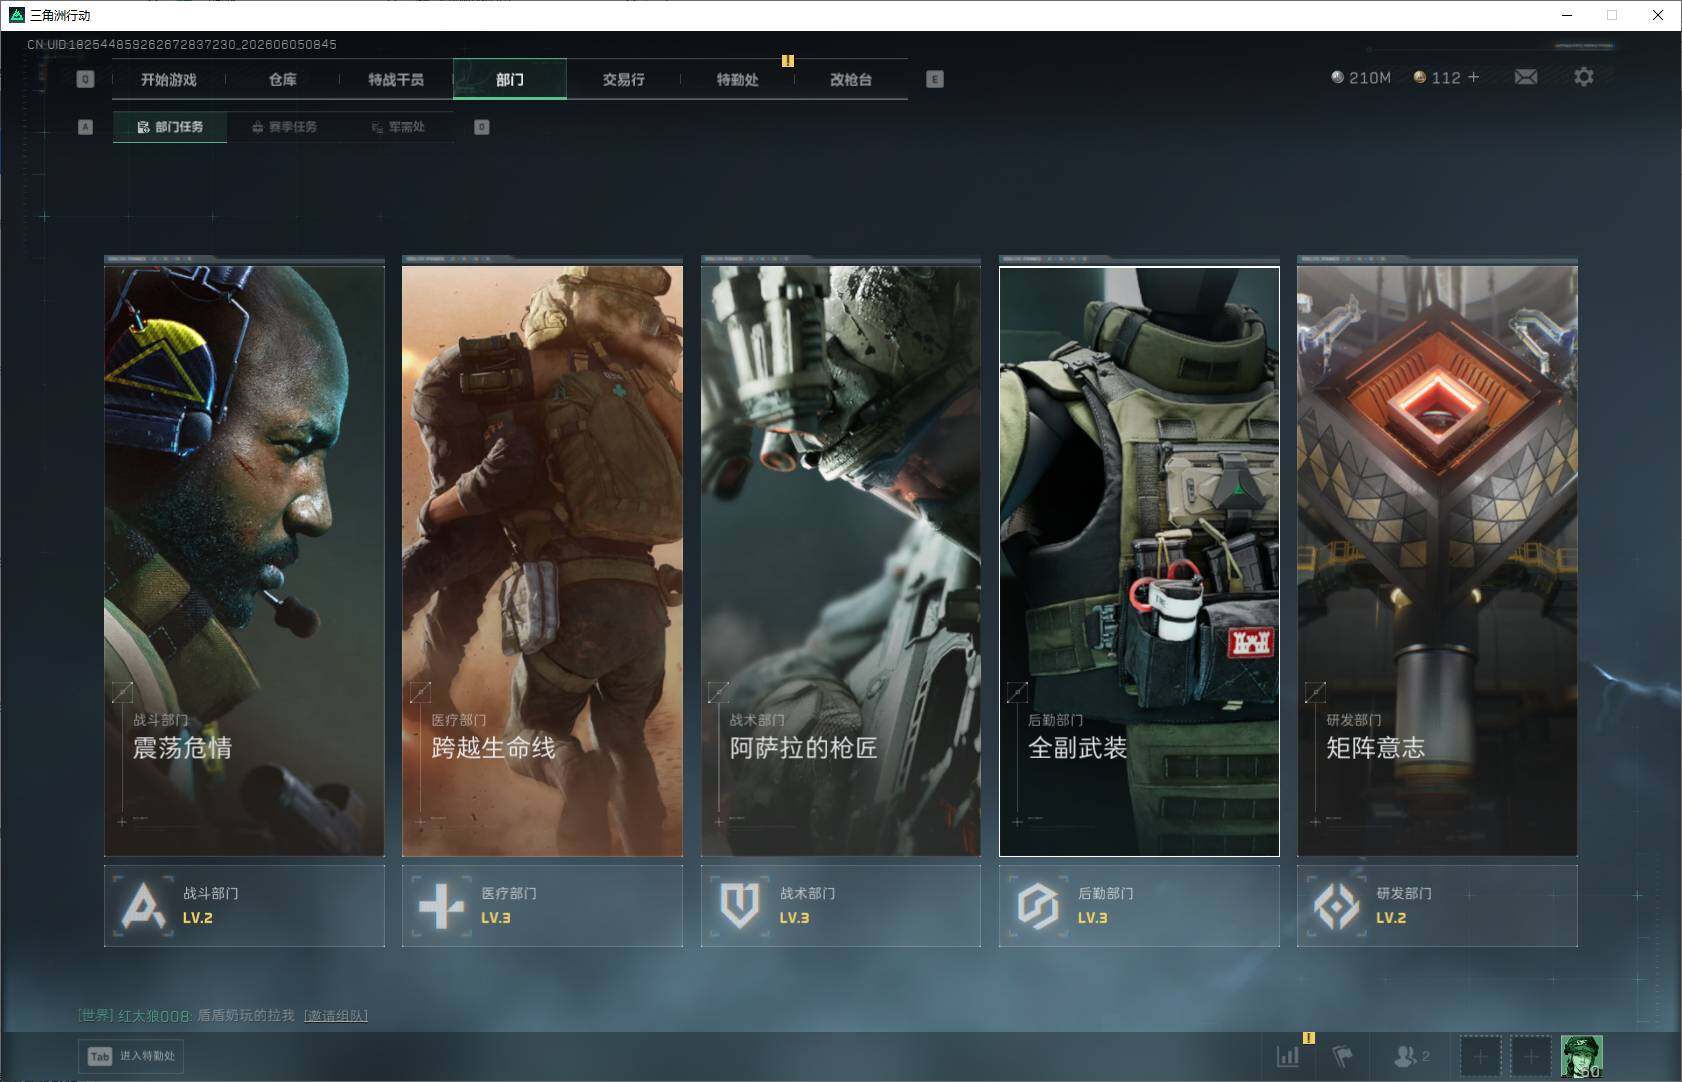Image resolution: width=1682 pixels, height=1082 pixels.
Task: Click the 医疗部门 LV.3 level panel
Action: [542, 906]
